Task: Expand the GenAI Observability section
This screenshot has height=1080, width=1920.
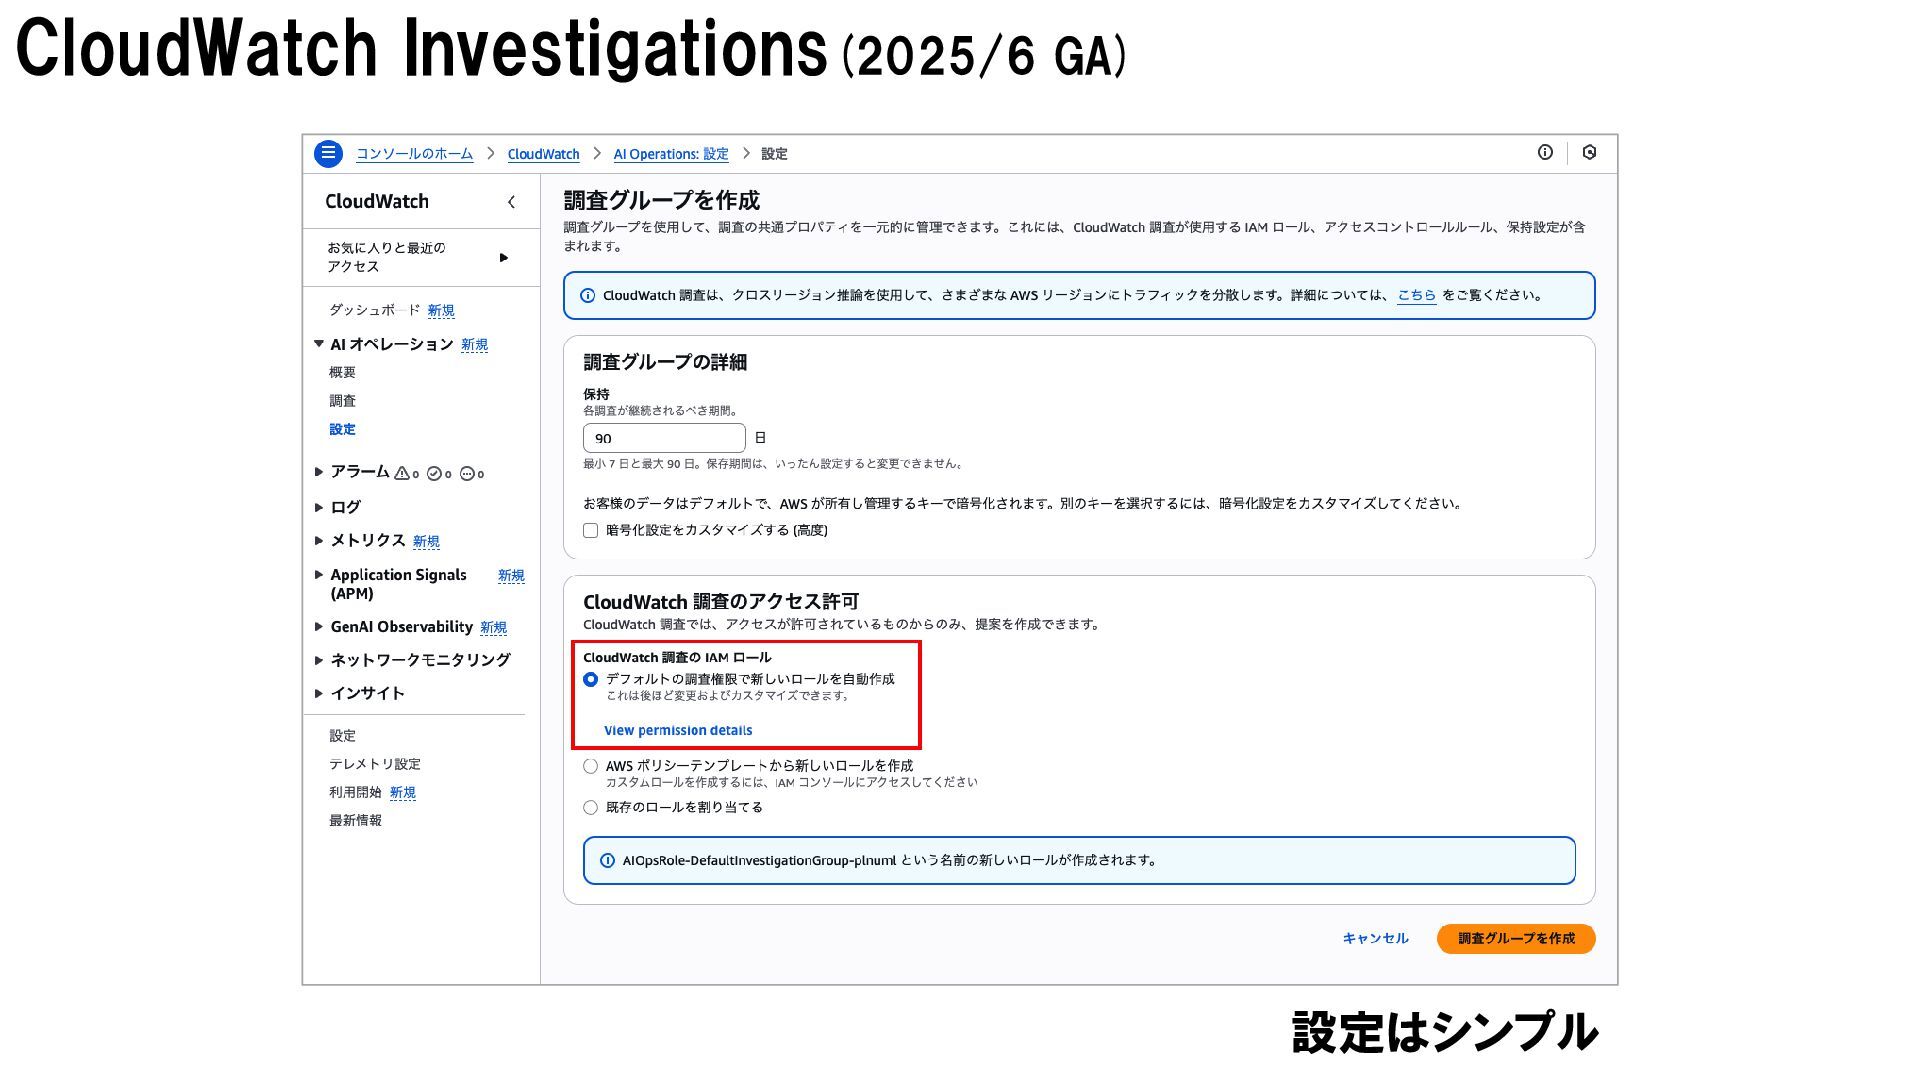Action: tap(400, 627)
